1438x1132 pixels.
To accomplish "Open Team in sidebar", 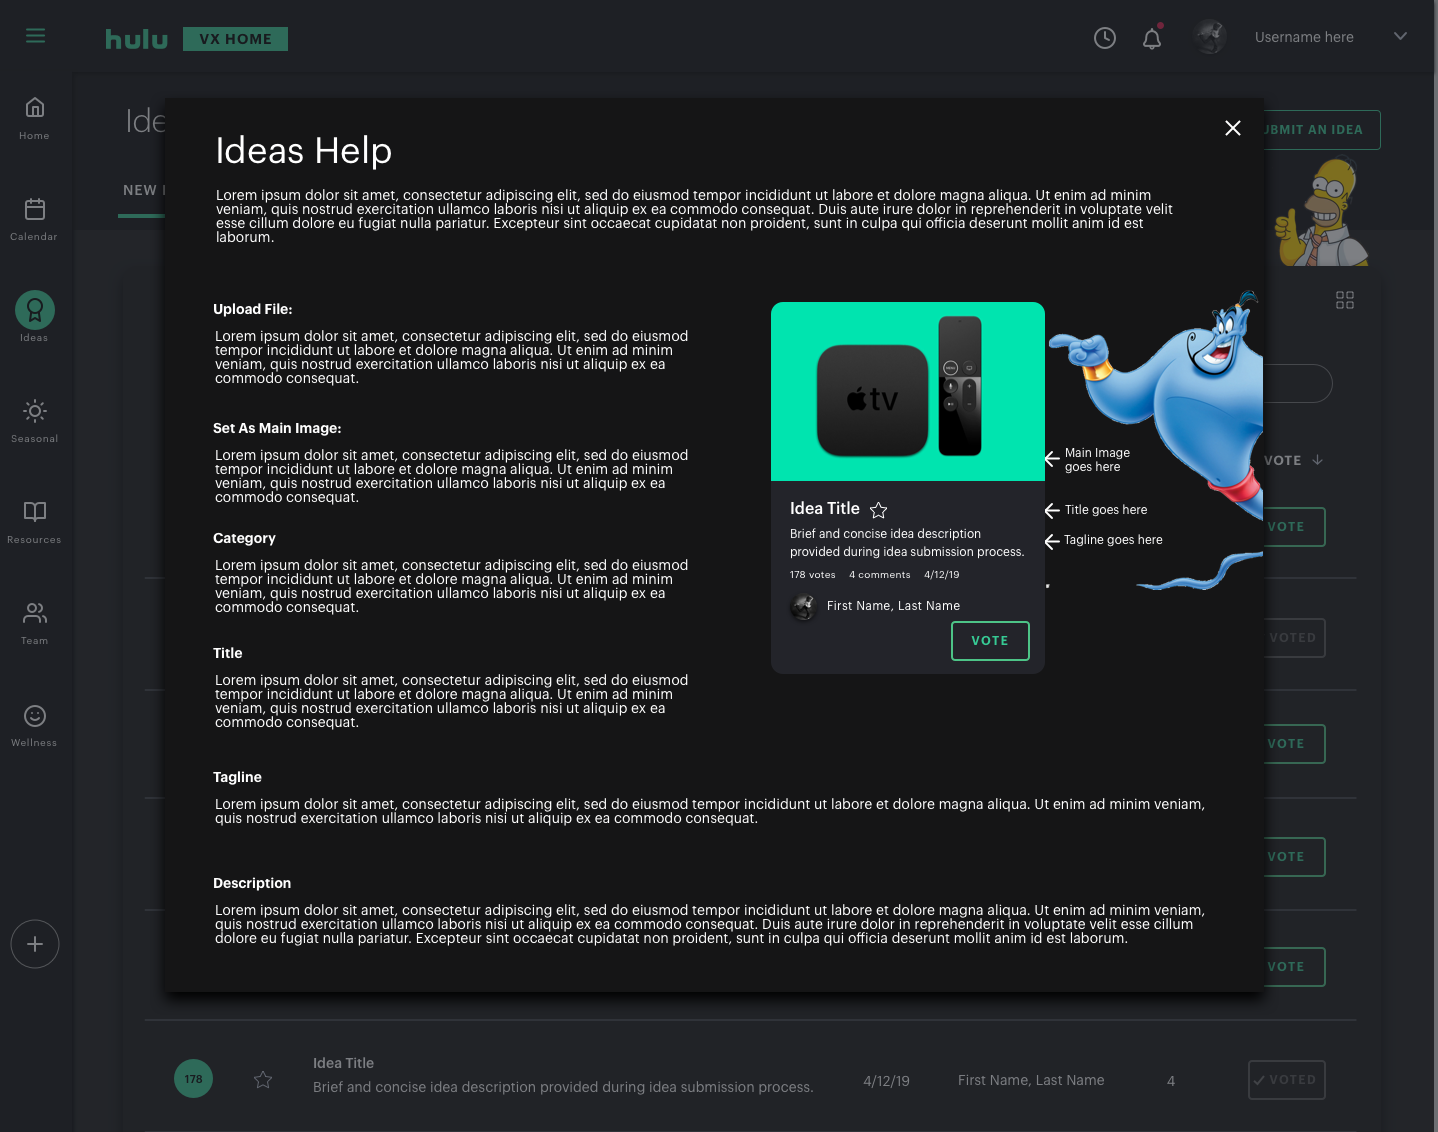I will [x=35, y=623].
